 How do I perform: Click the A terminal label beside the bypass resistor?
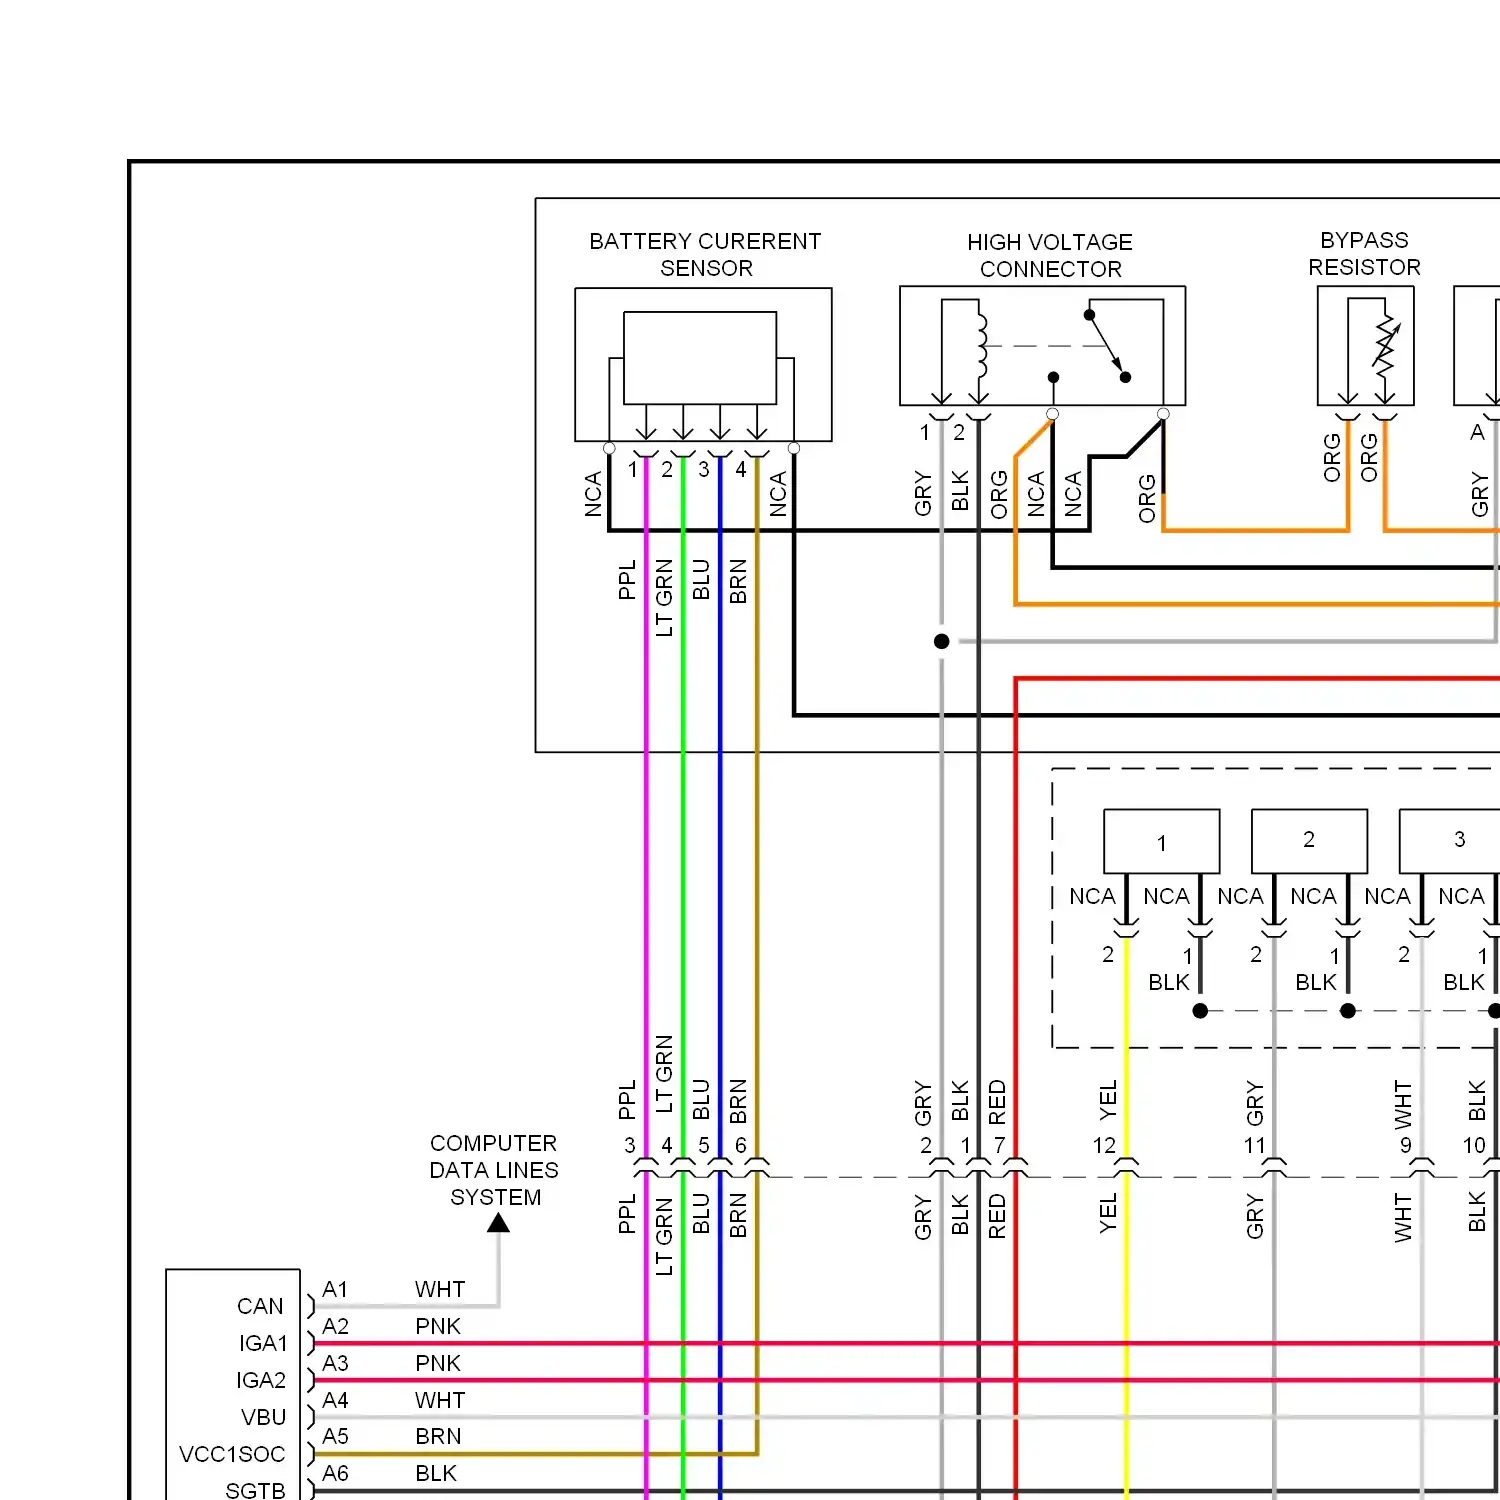pyautogui.click(x=1477, y=432)
